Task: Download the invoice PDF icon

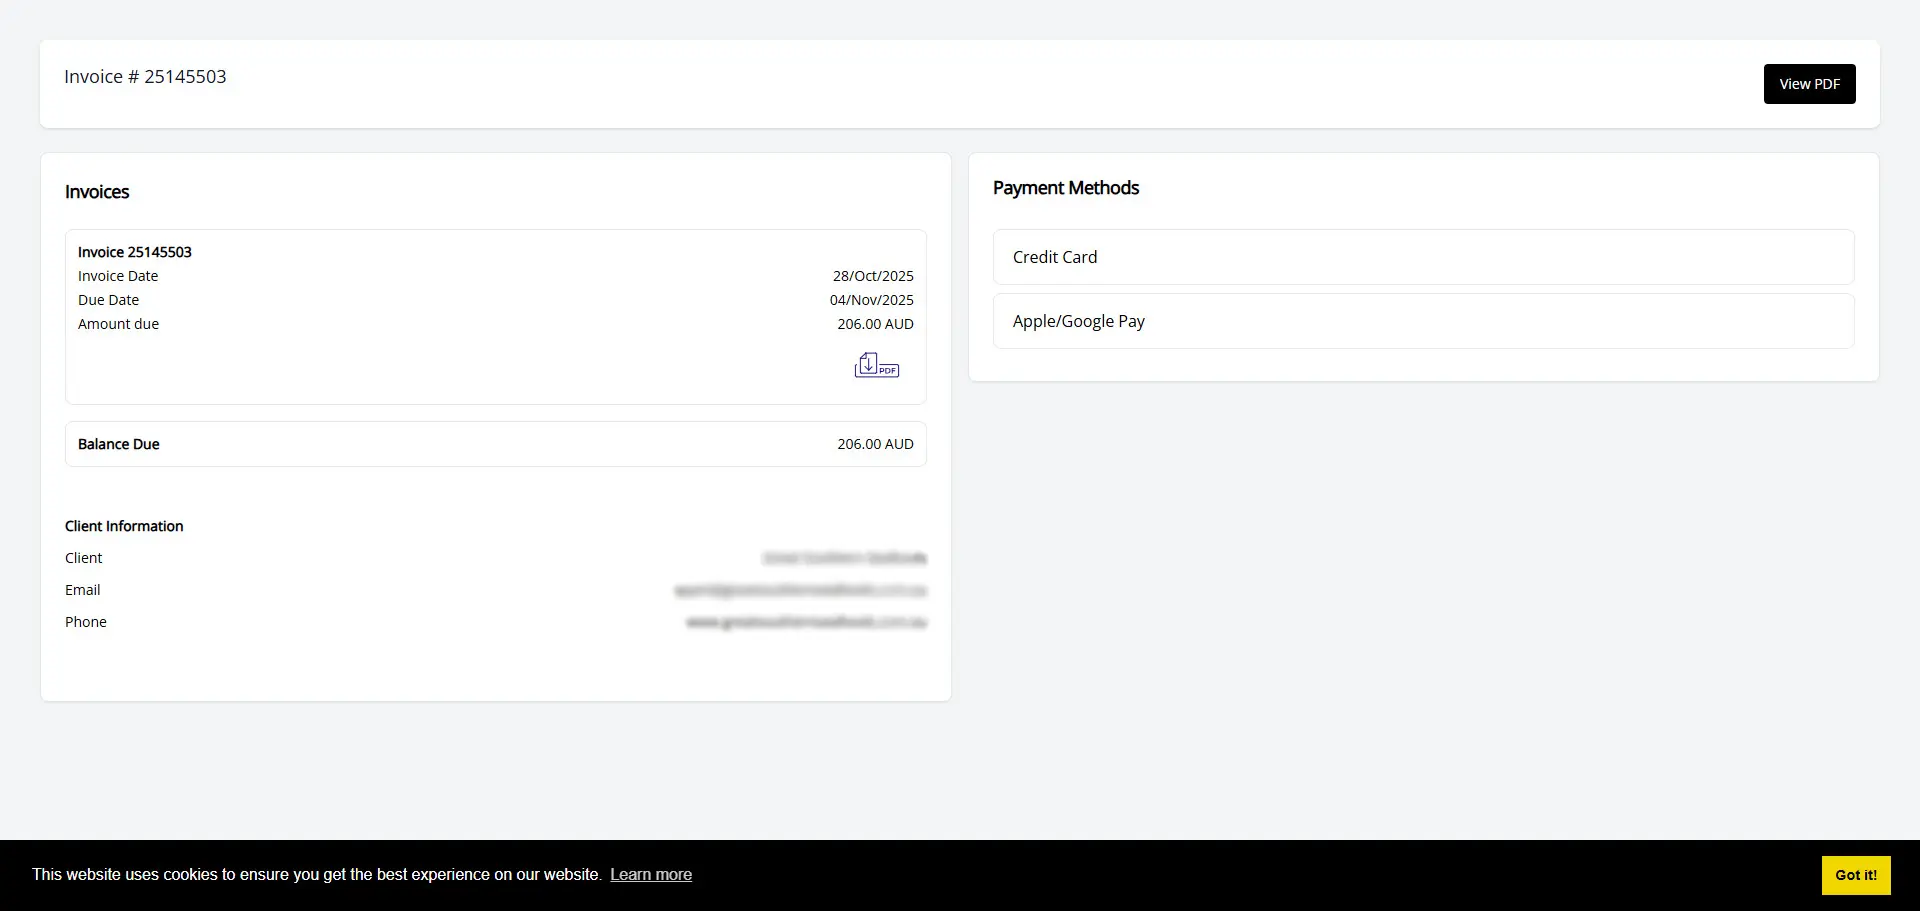Action: (876, 365)
